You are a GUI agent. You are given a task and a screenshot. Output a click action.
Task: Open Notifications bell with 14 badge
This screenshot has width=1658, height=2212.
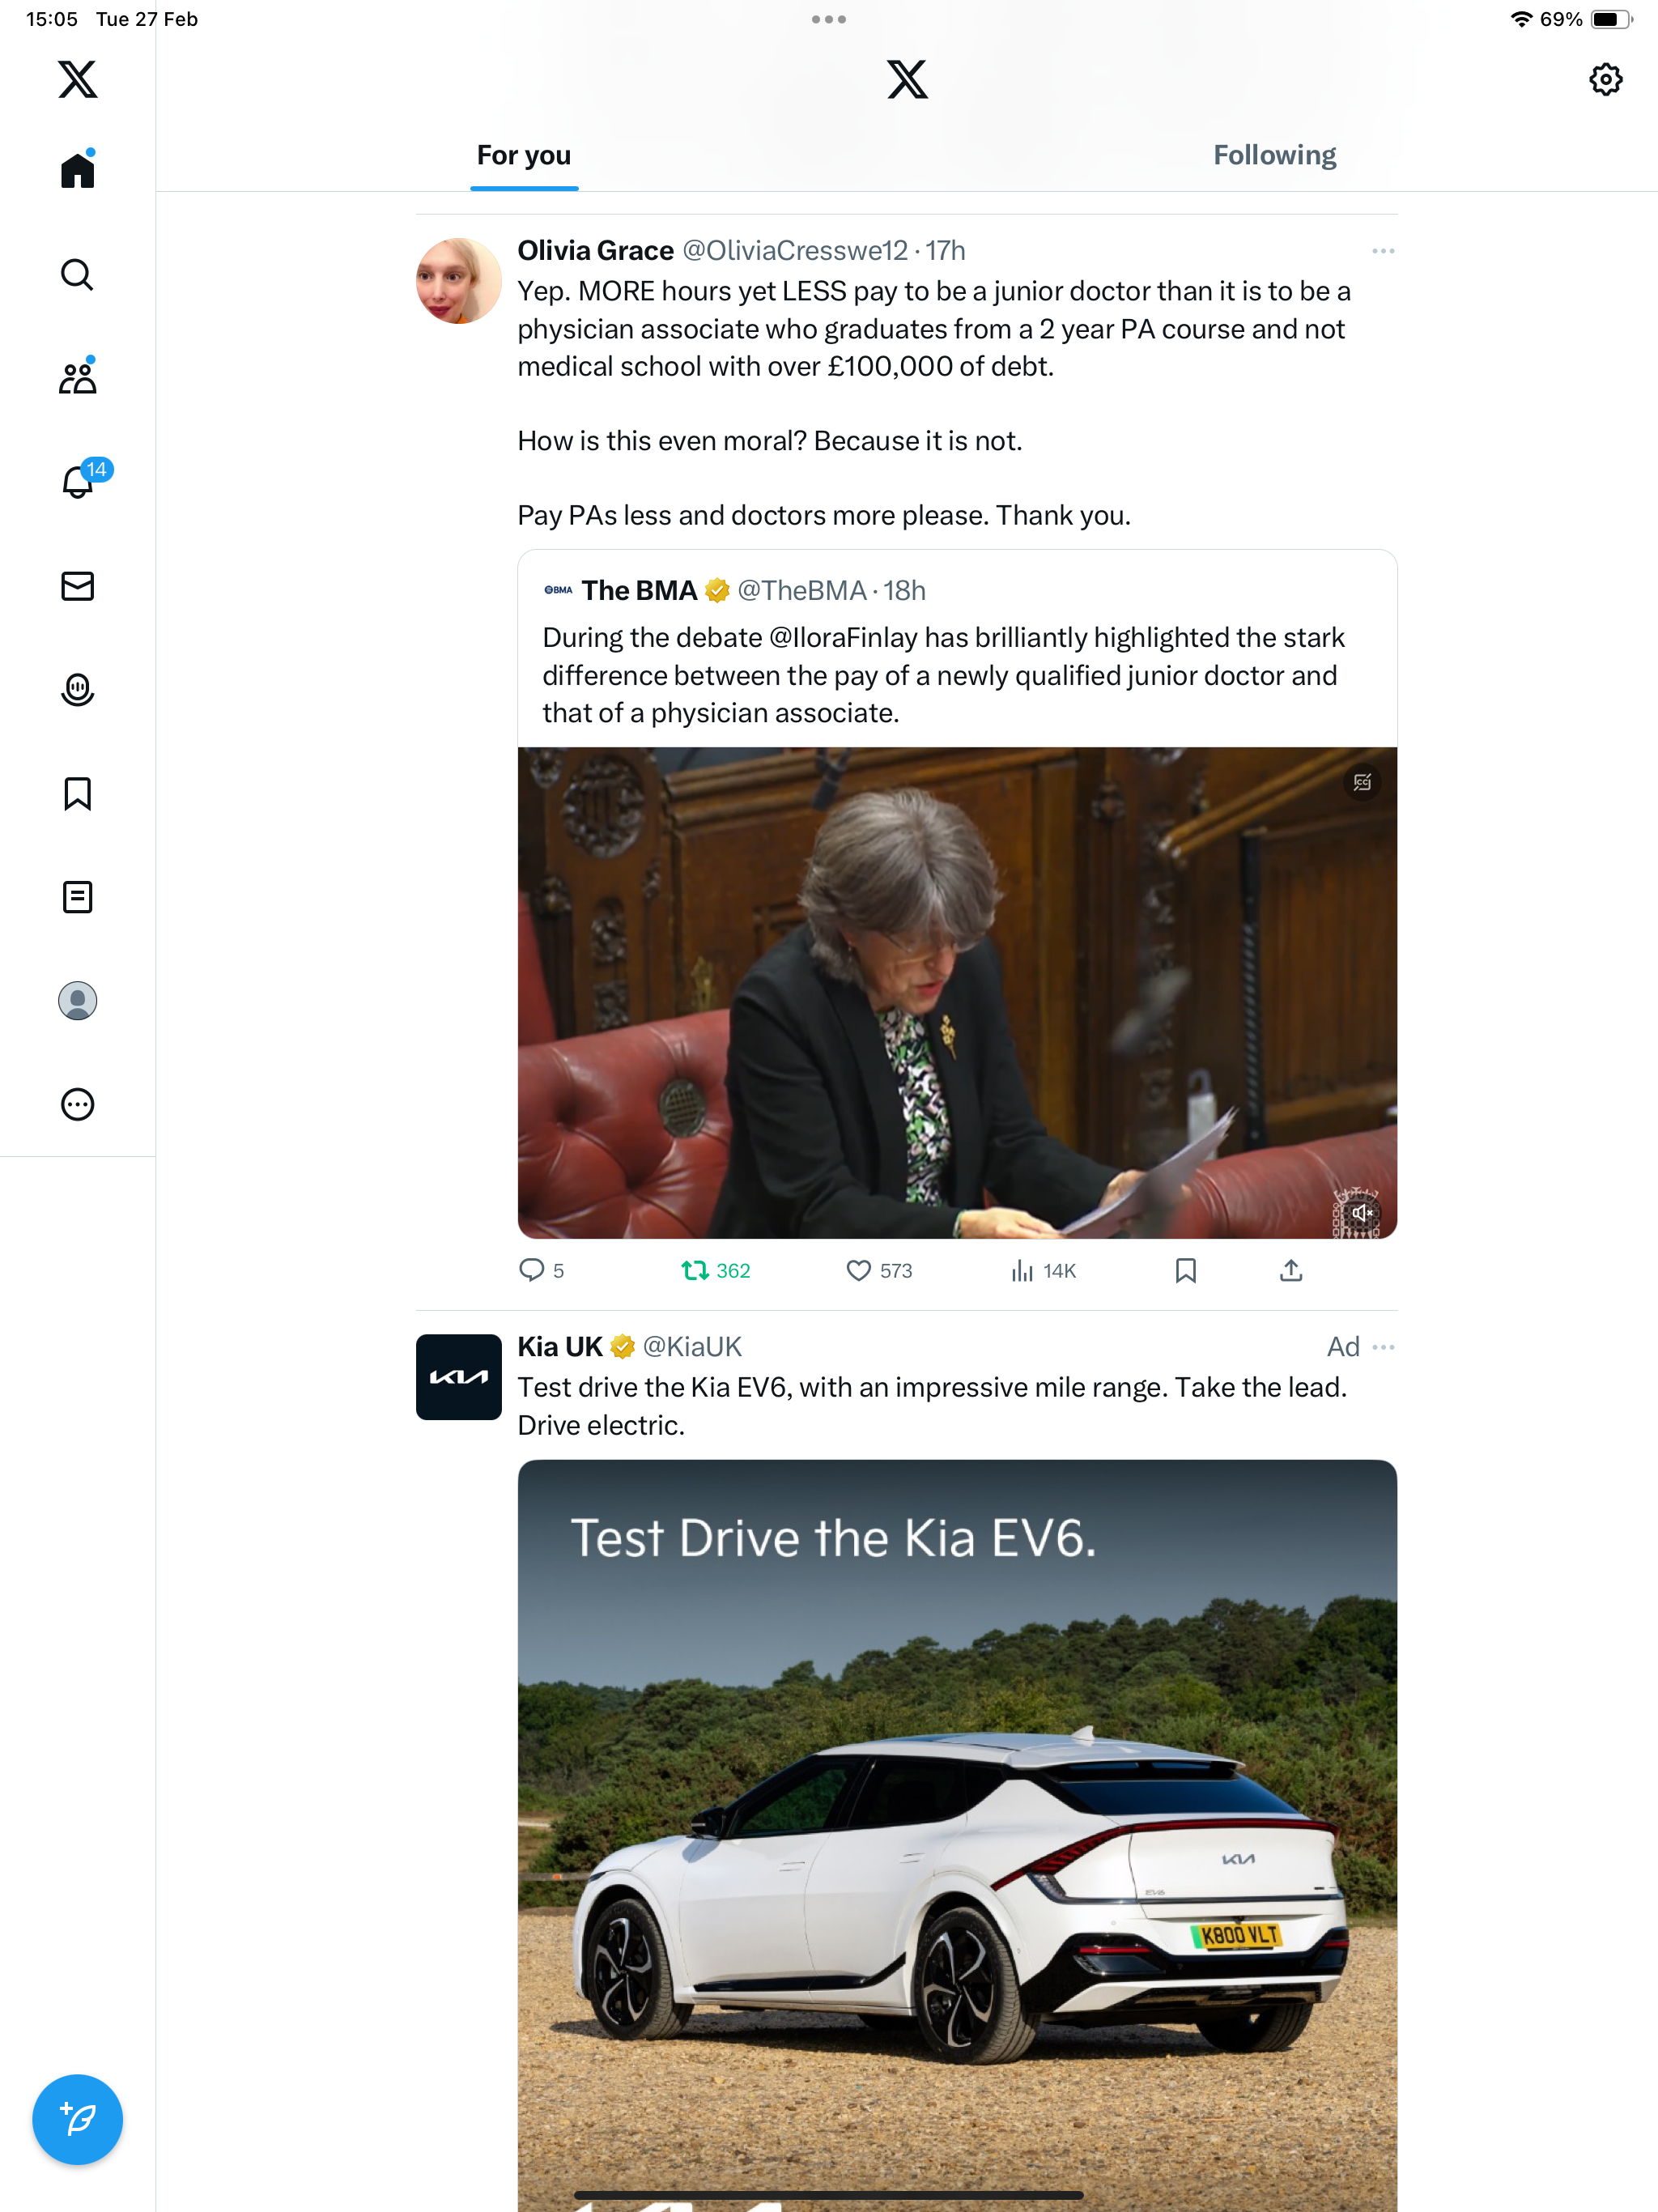tap(80, 480)
